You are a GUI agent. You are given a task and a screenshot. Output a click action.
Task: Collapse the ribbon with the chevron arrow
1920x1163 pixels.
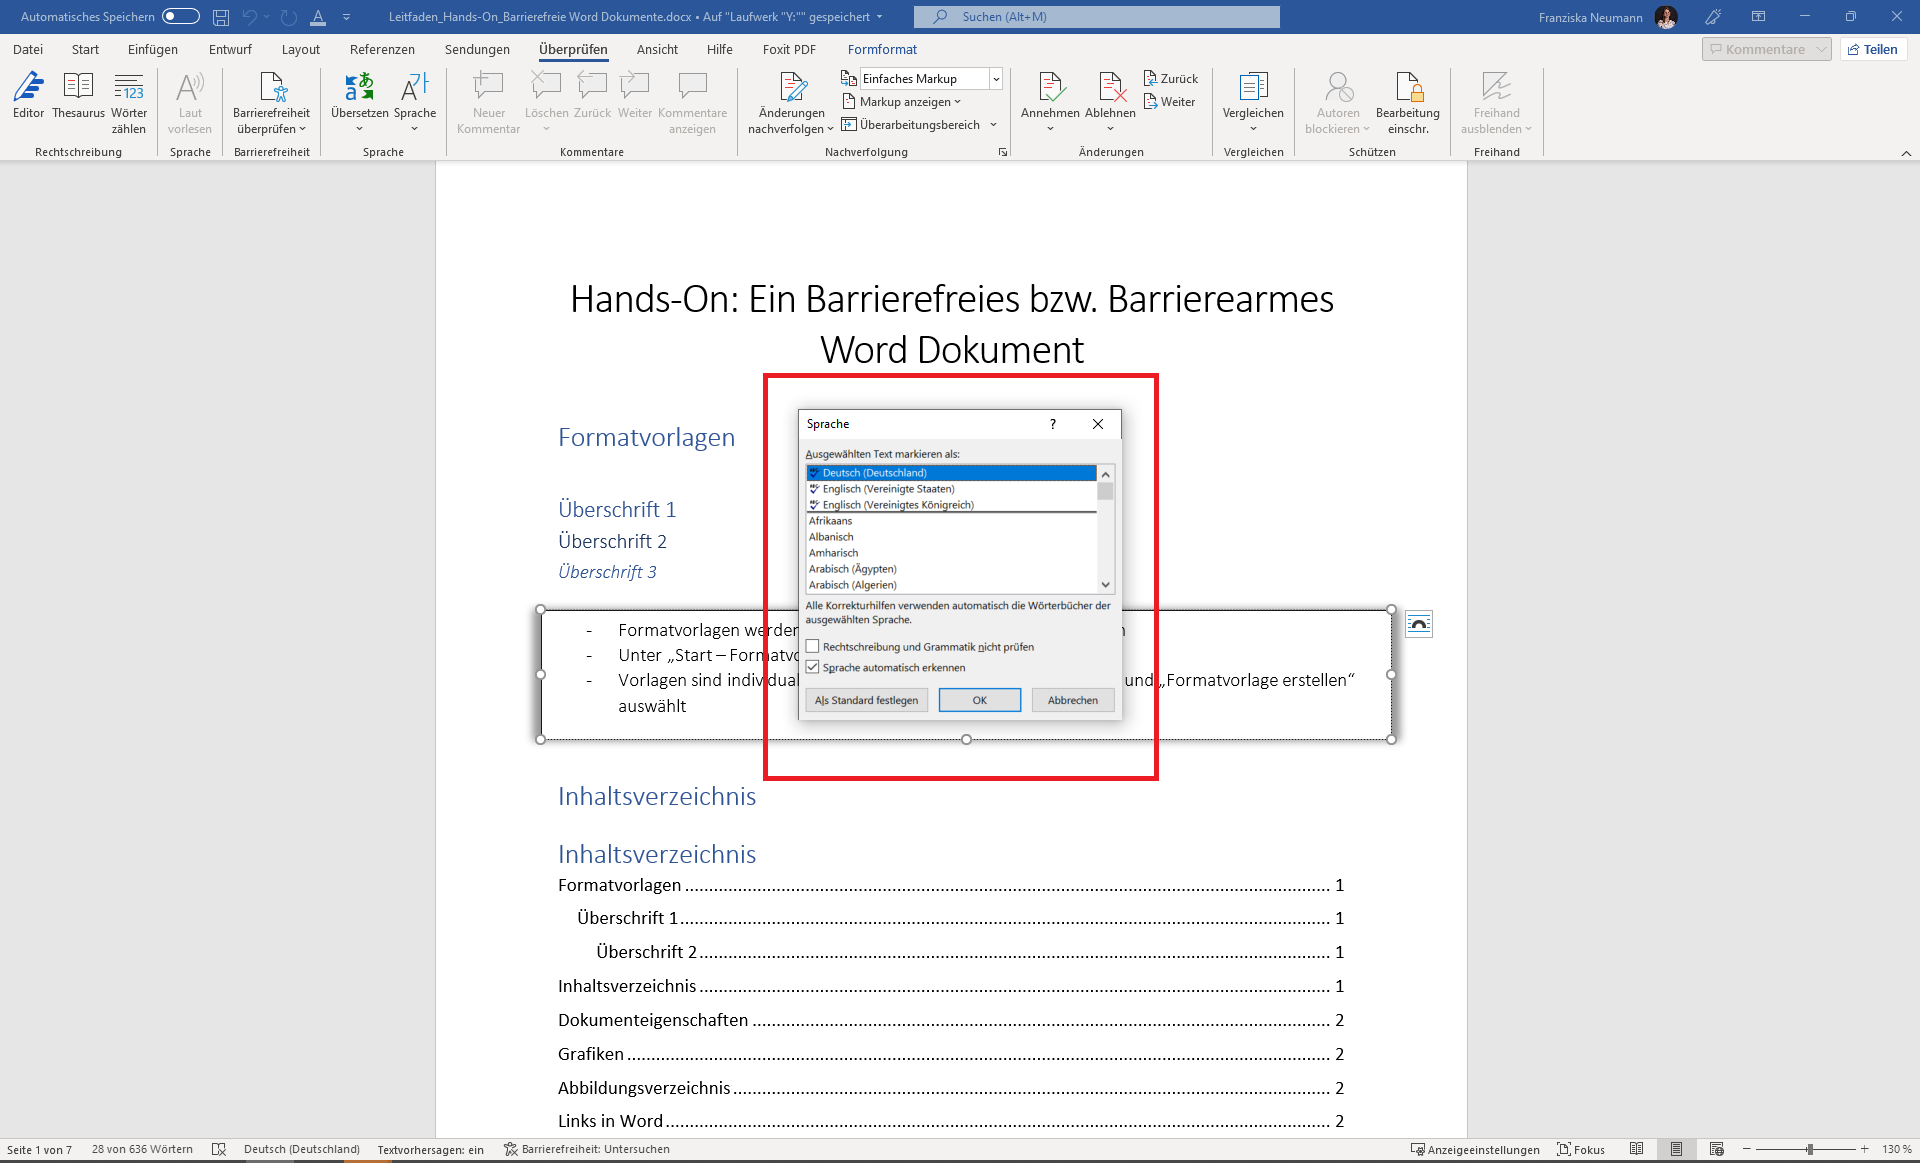[x=1906, y=153]
